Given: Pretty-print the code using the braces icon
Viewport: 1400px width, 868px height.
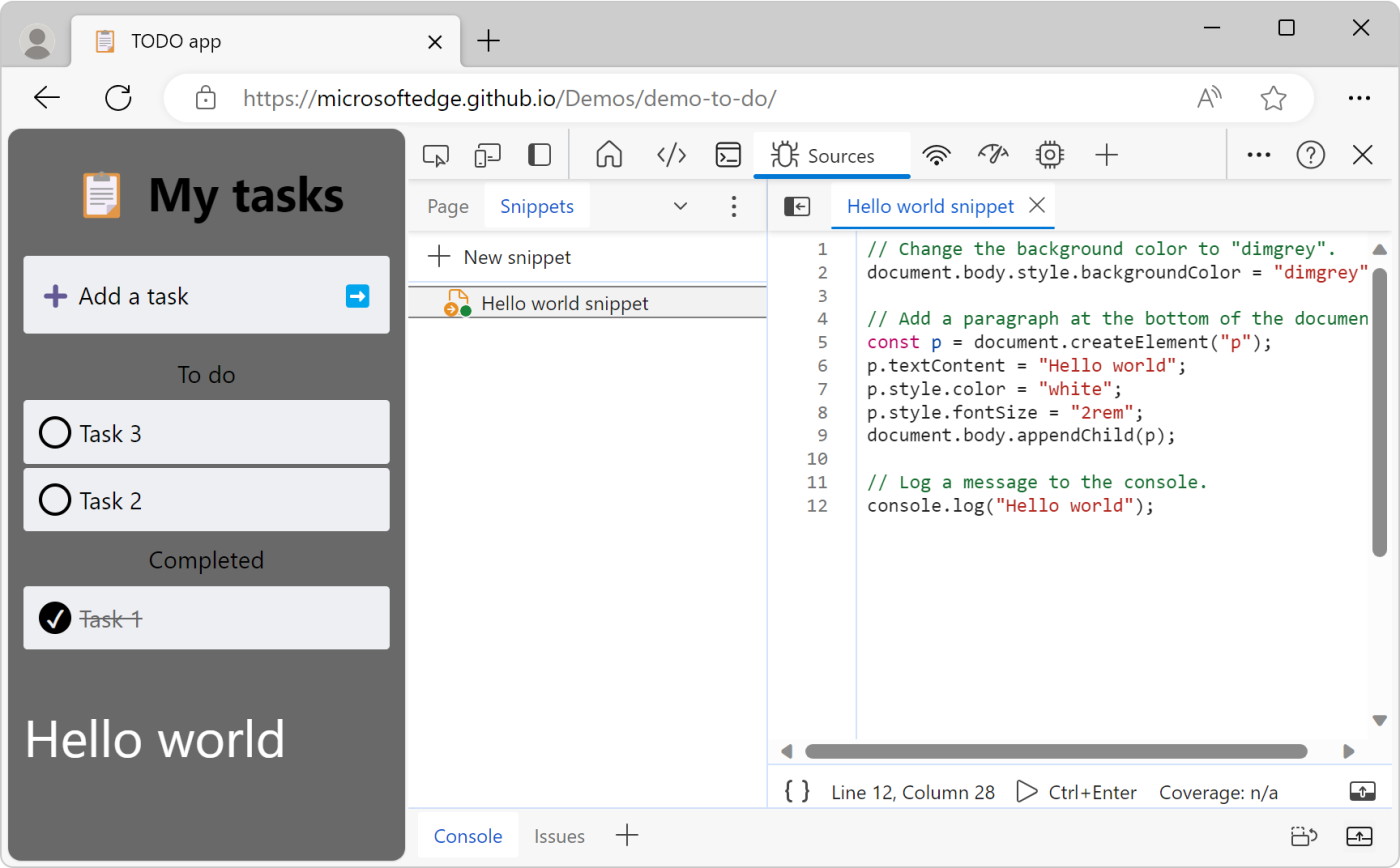Looking at the screenshot, I should [795, 790].
